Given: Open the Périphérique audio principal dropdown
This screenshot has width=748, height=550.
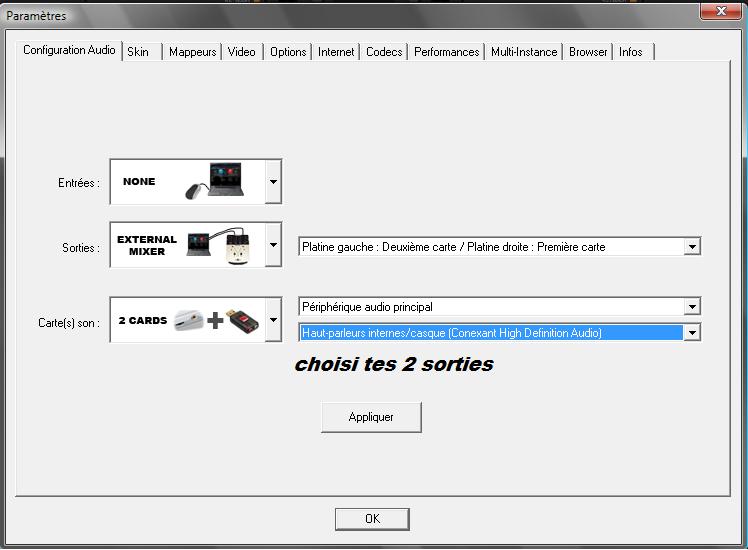Looking at the screenshot, I should (x=692, y=307).
